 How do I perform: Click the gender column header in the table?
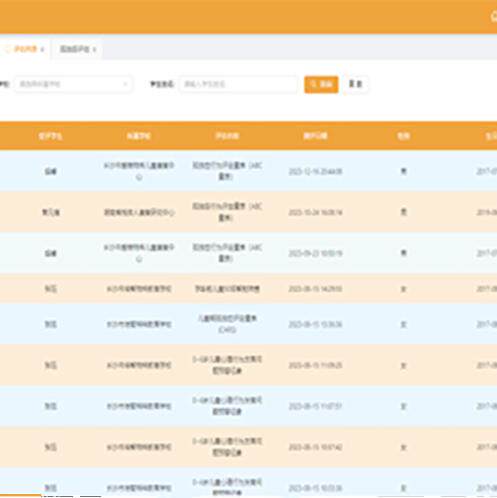coord(403,136)
